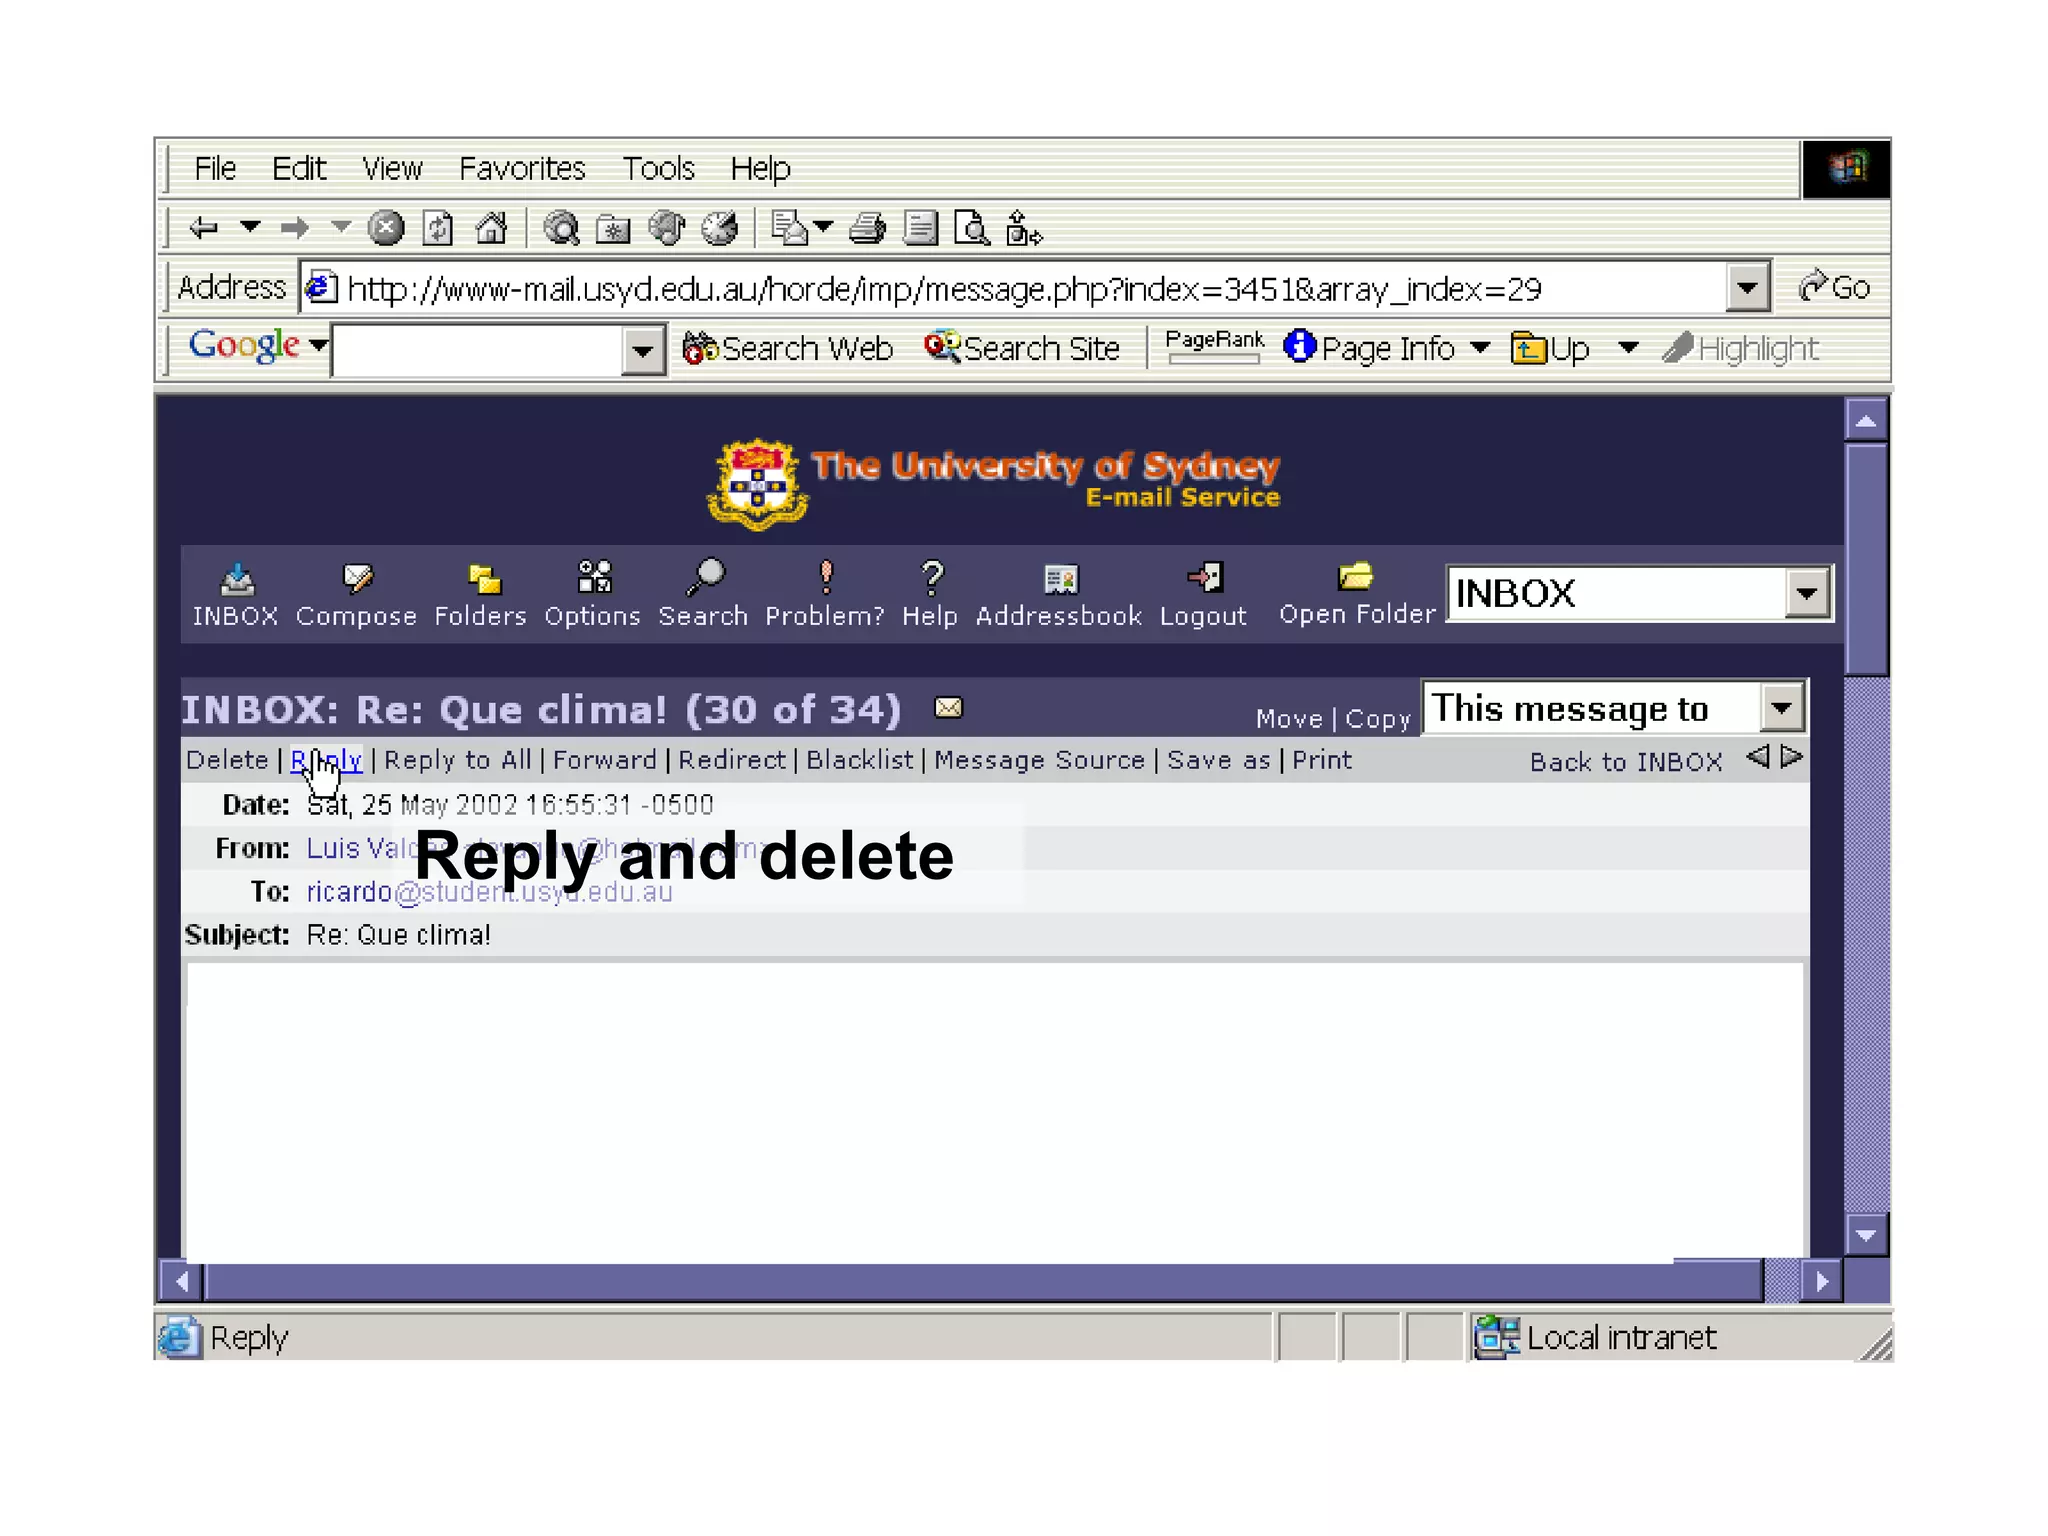Click the Home toolbar icon

point(491,229)
